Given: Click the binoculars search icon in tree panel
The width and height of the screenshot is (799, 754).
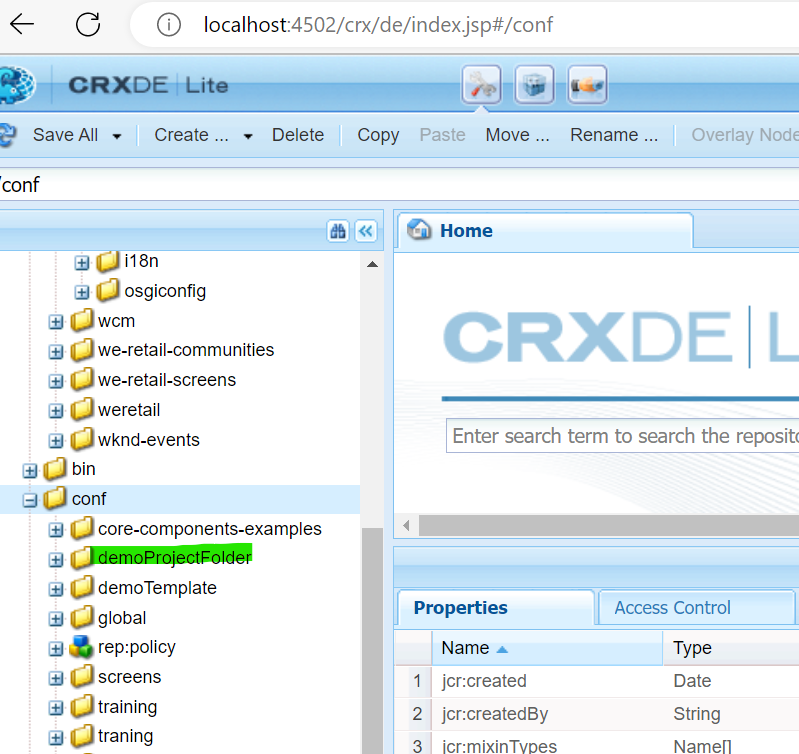Looking at the screenshot, I should 338,231.
